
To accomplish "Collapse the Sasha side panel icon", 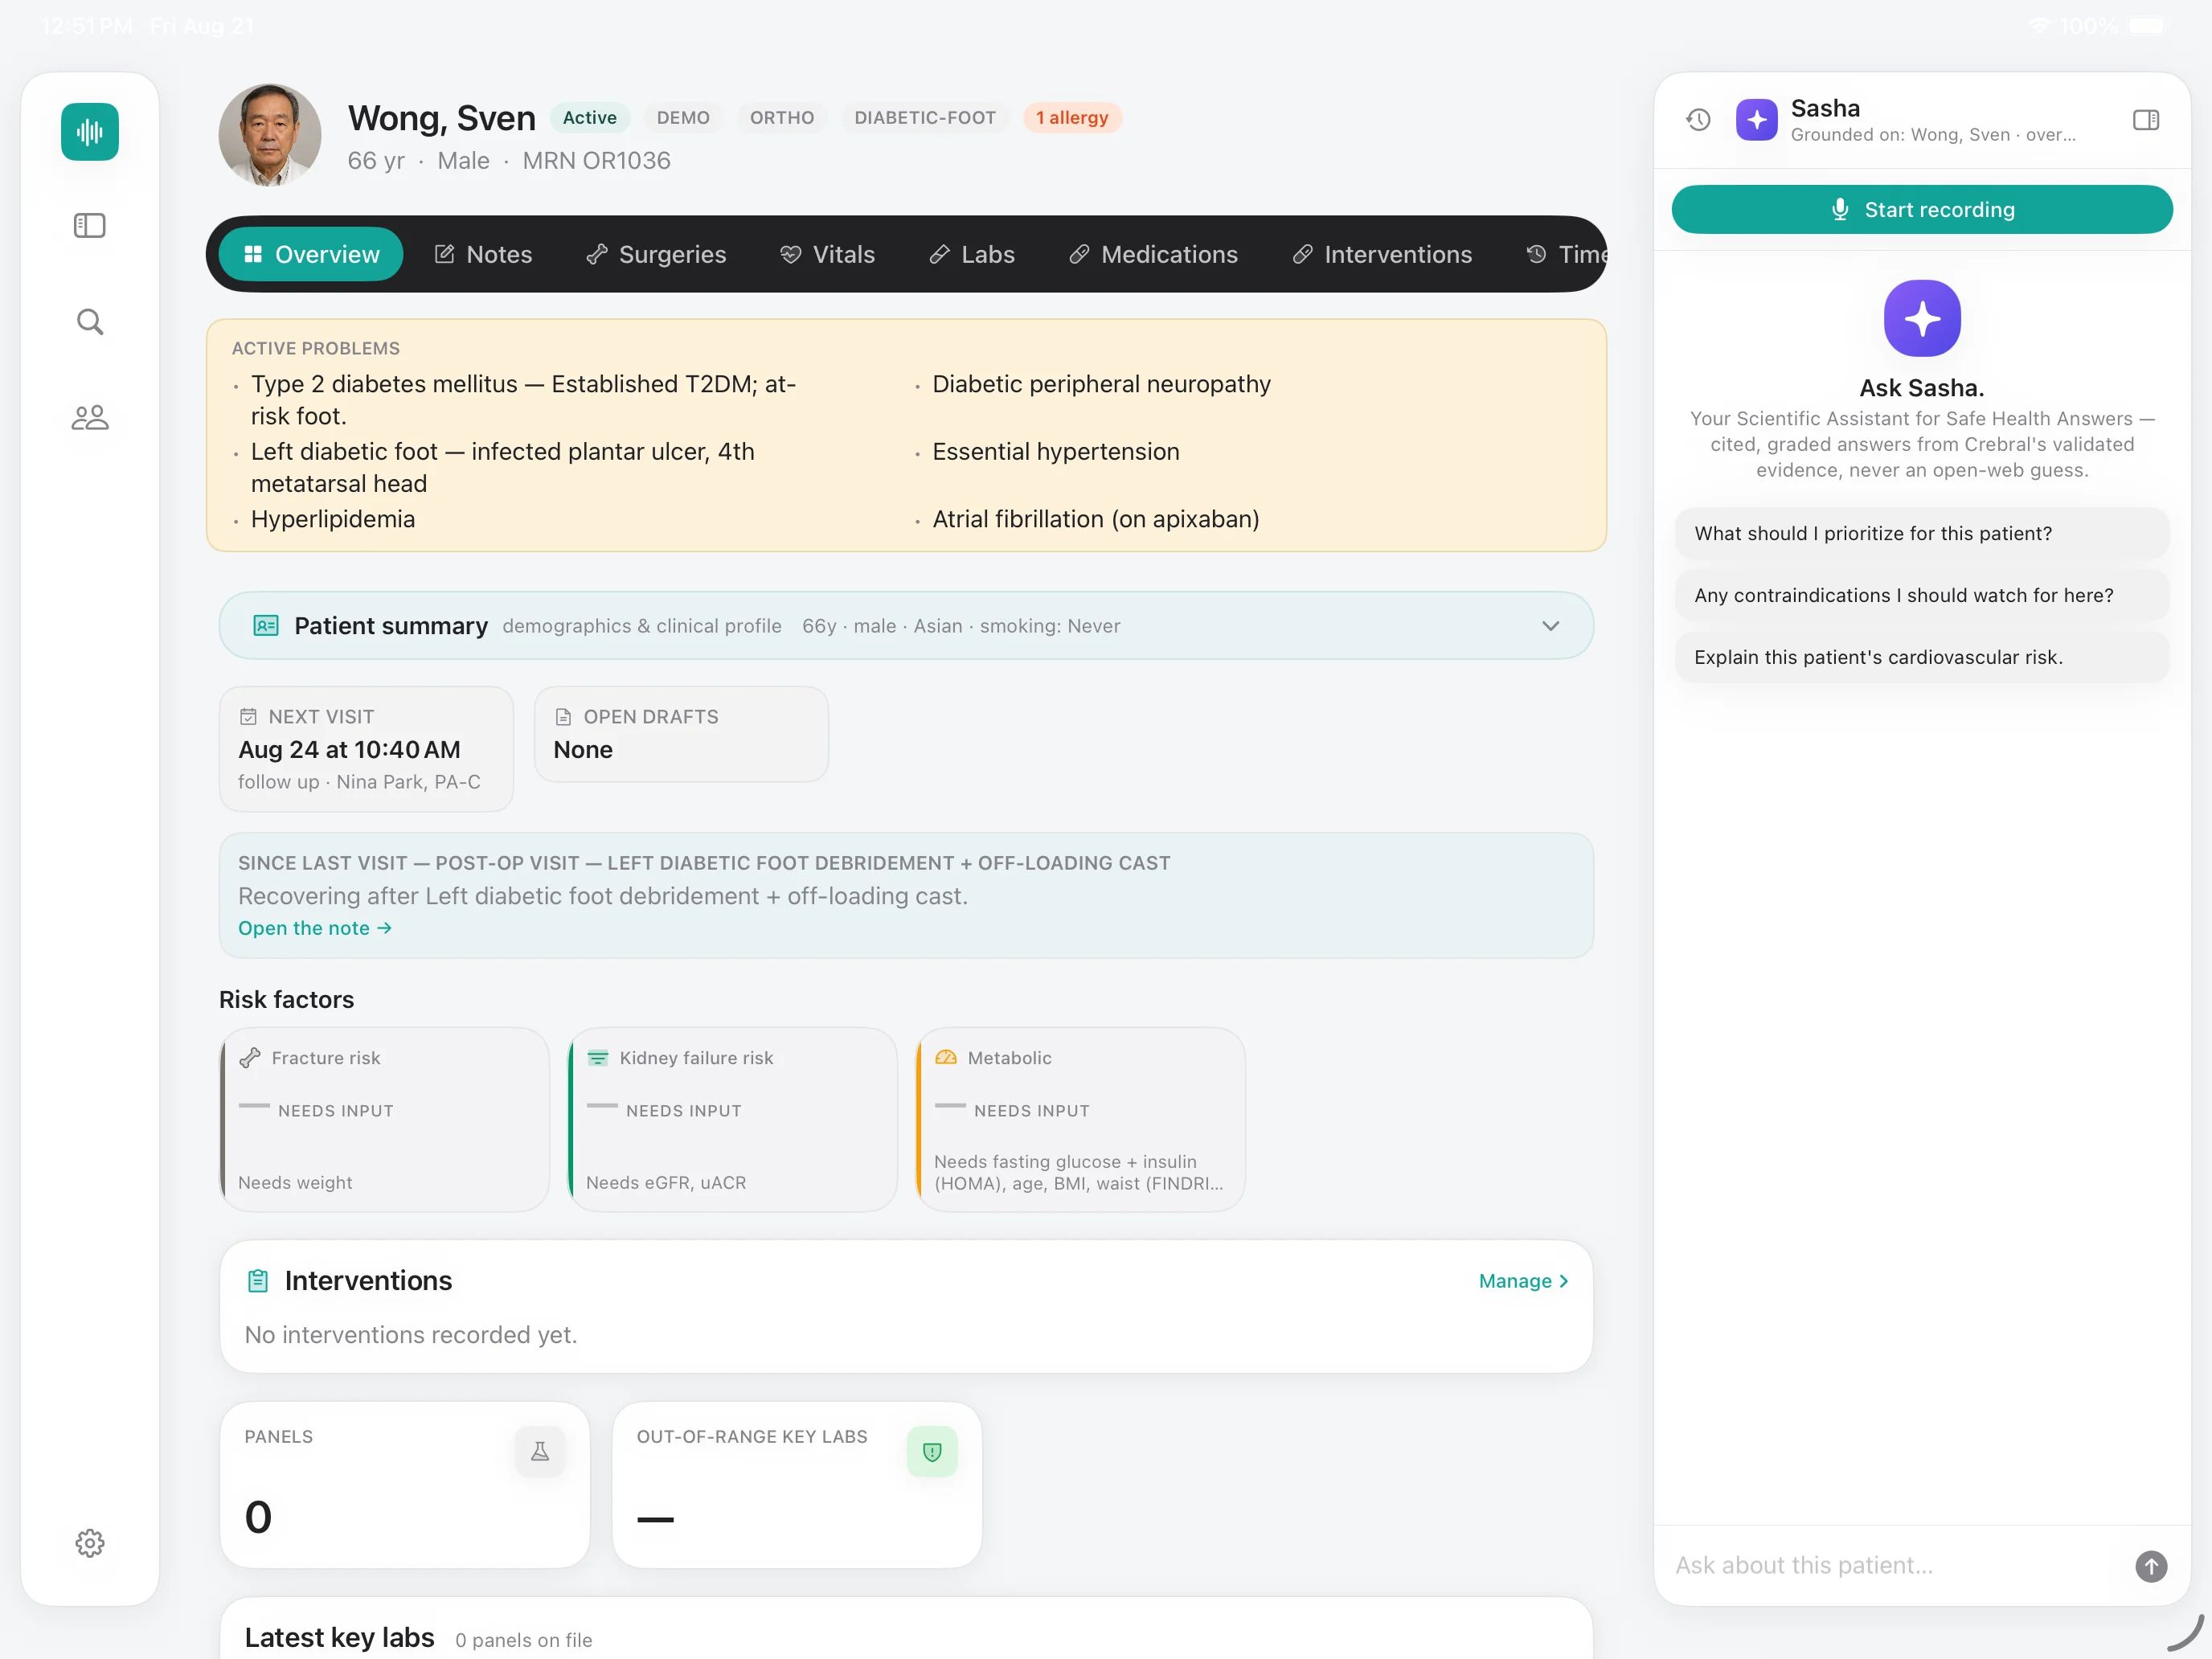I will coord(2146,120).
